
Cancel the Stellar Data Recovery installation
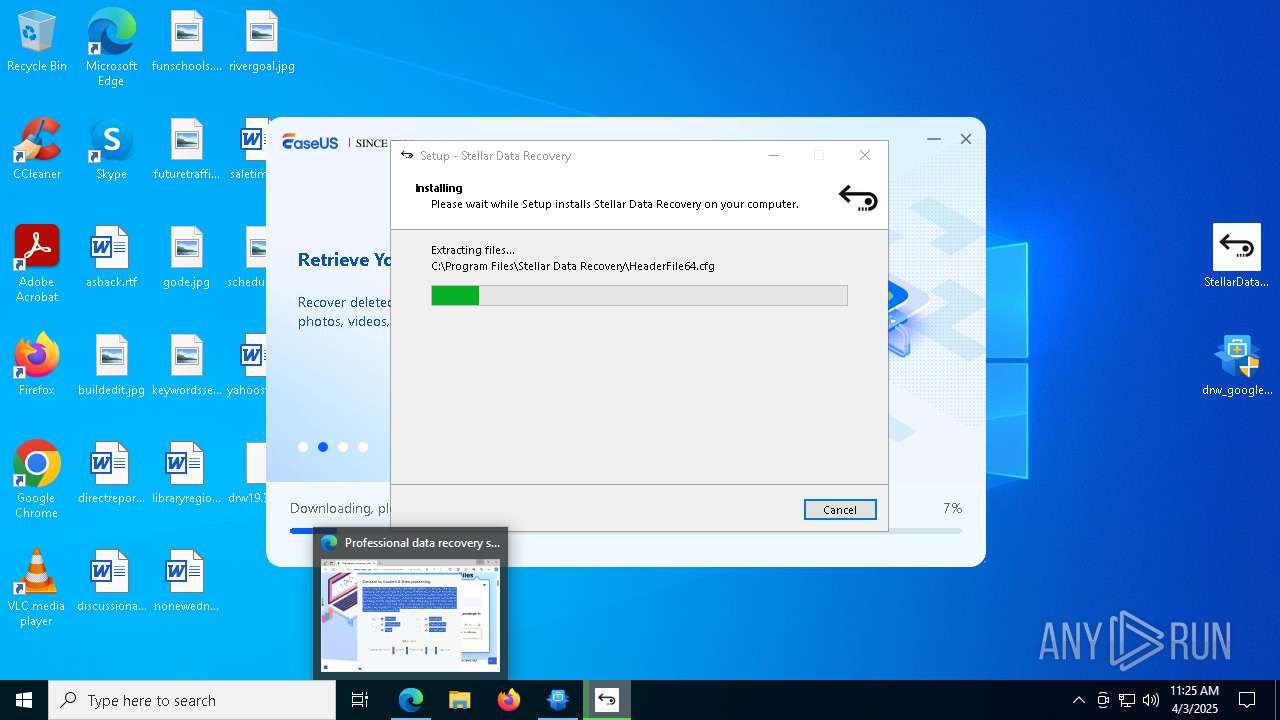840,510
